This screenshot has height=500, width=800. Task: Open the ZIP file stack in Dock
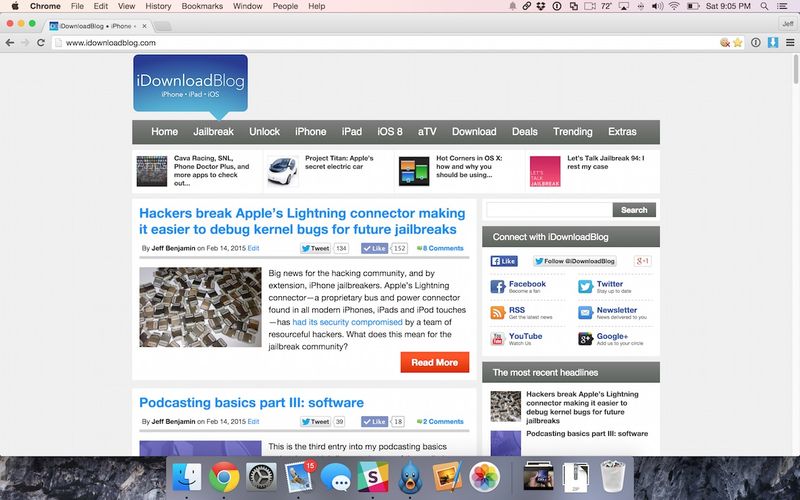click(576, 478)
